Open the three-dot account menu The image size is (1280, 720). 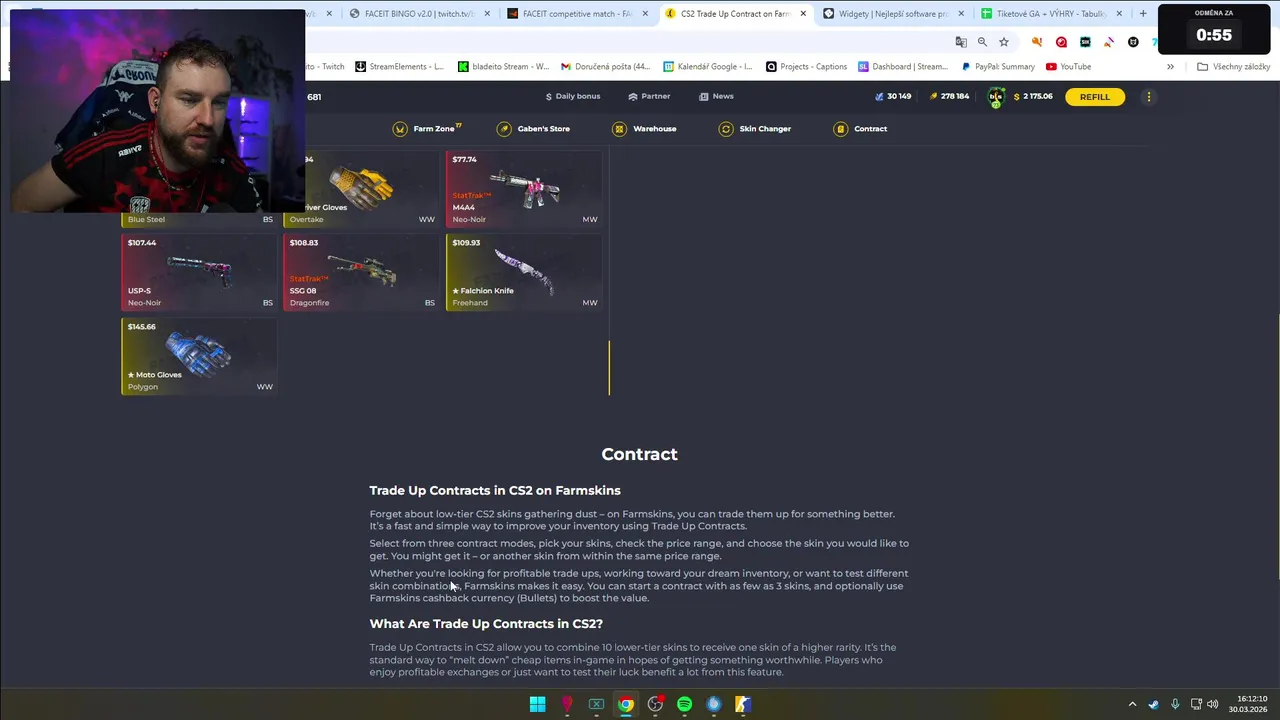[x=1148, y=97]
